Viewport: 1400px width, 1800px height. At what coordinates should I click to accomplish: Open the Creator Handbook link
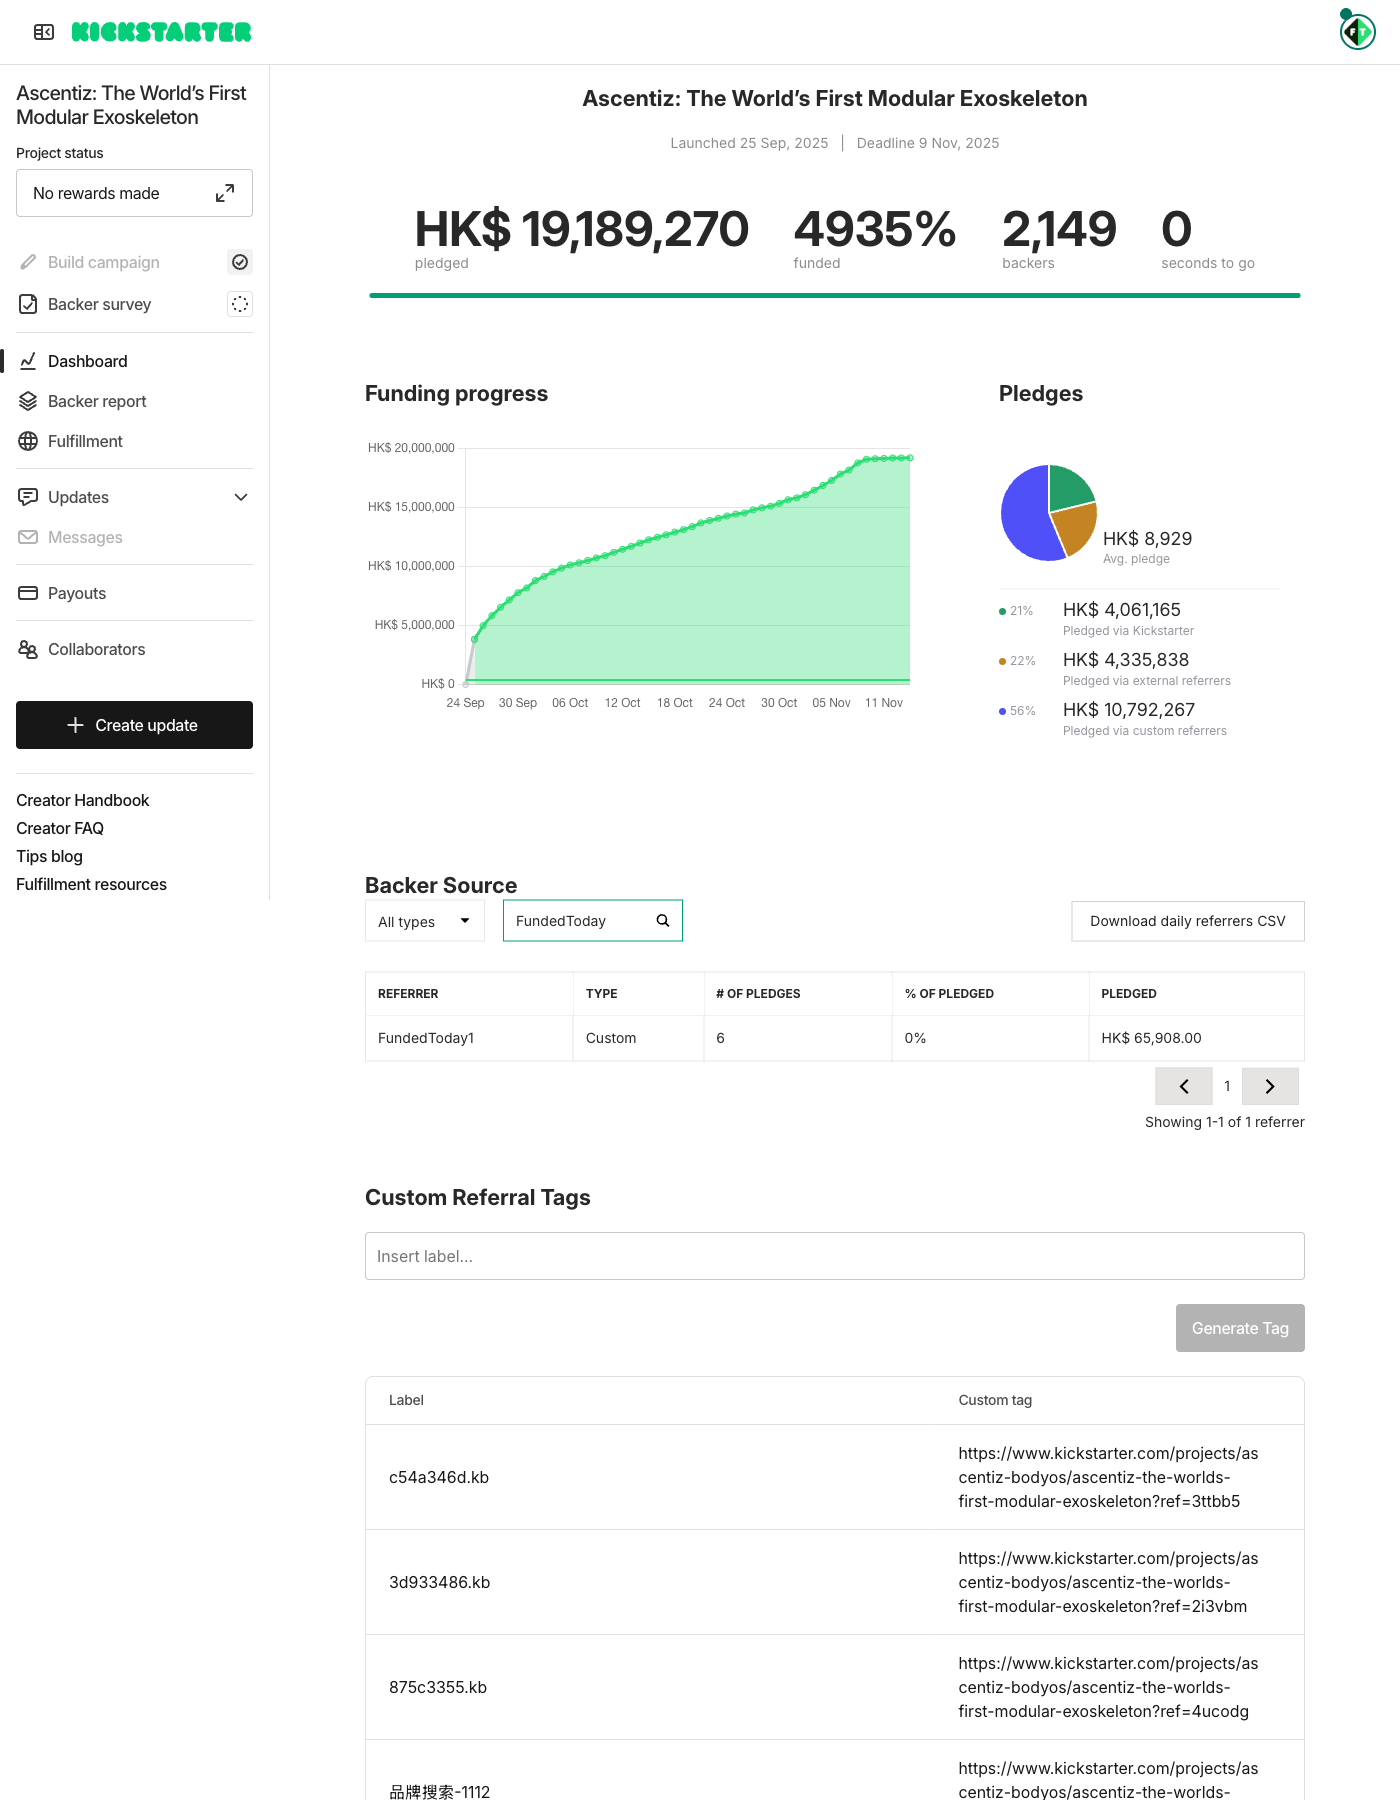point(83,800)
